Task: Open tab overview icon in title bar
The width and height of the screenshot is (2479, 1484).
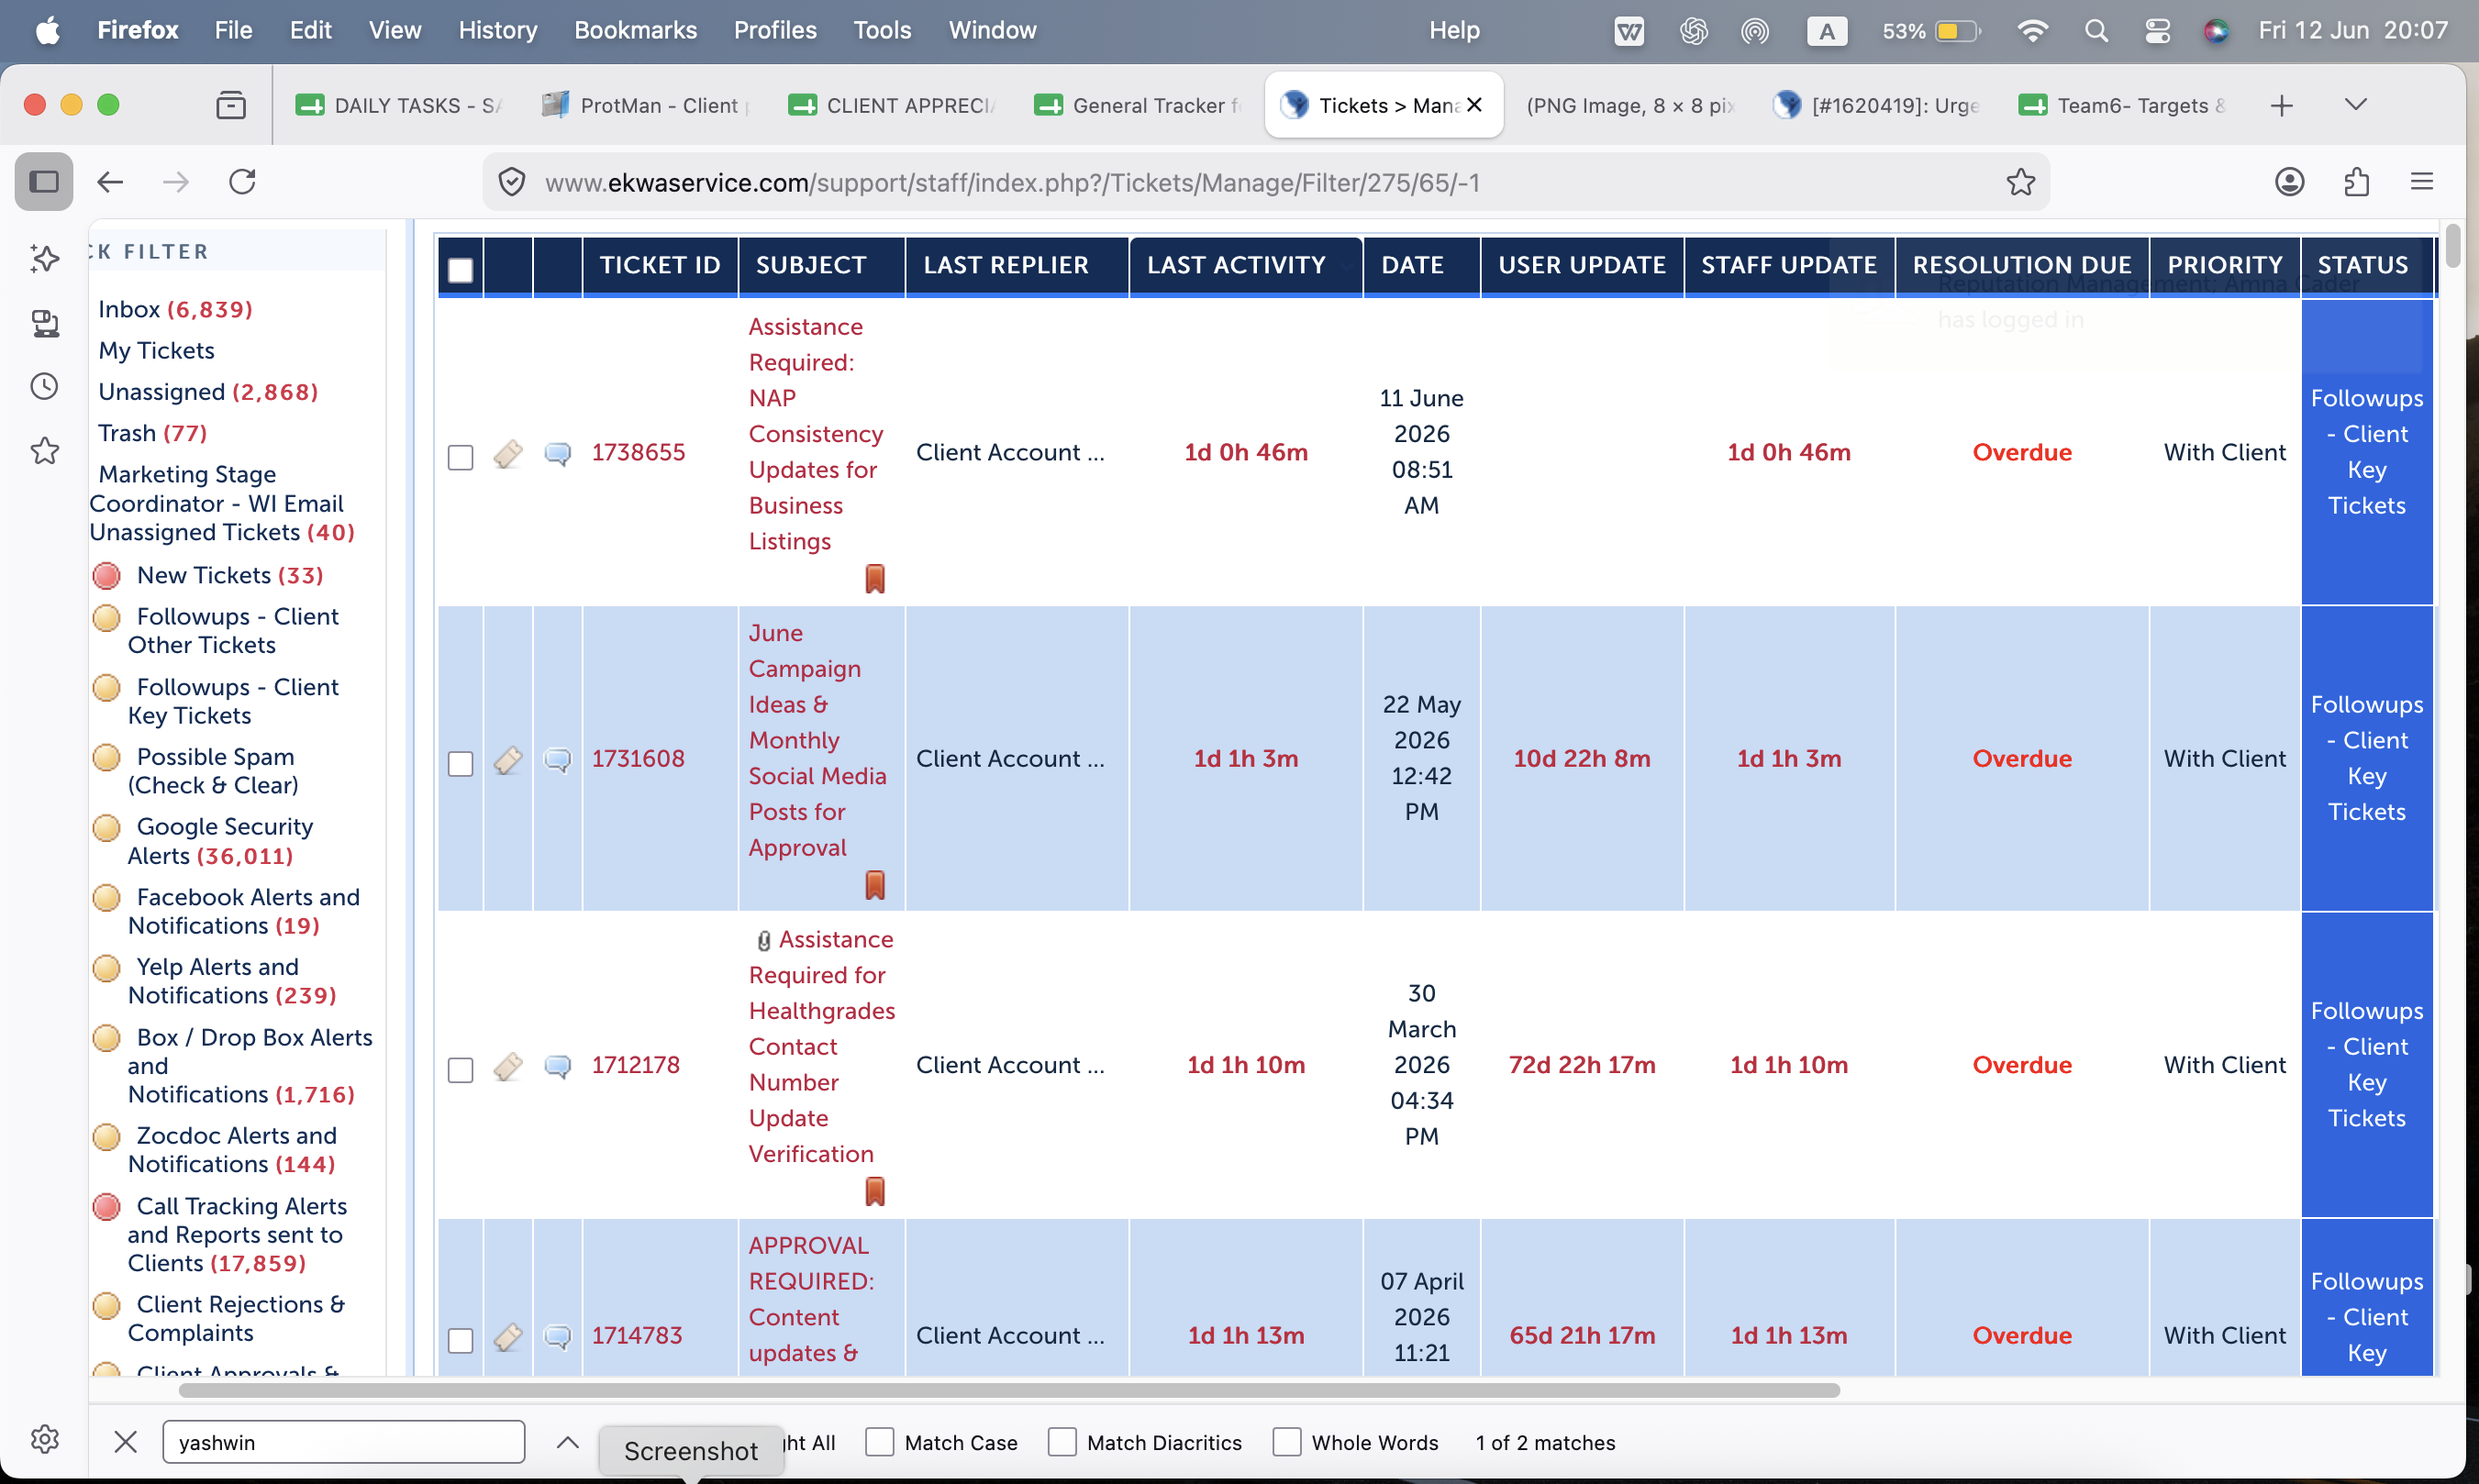Action: click(231, 105)
